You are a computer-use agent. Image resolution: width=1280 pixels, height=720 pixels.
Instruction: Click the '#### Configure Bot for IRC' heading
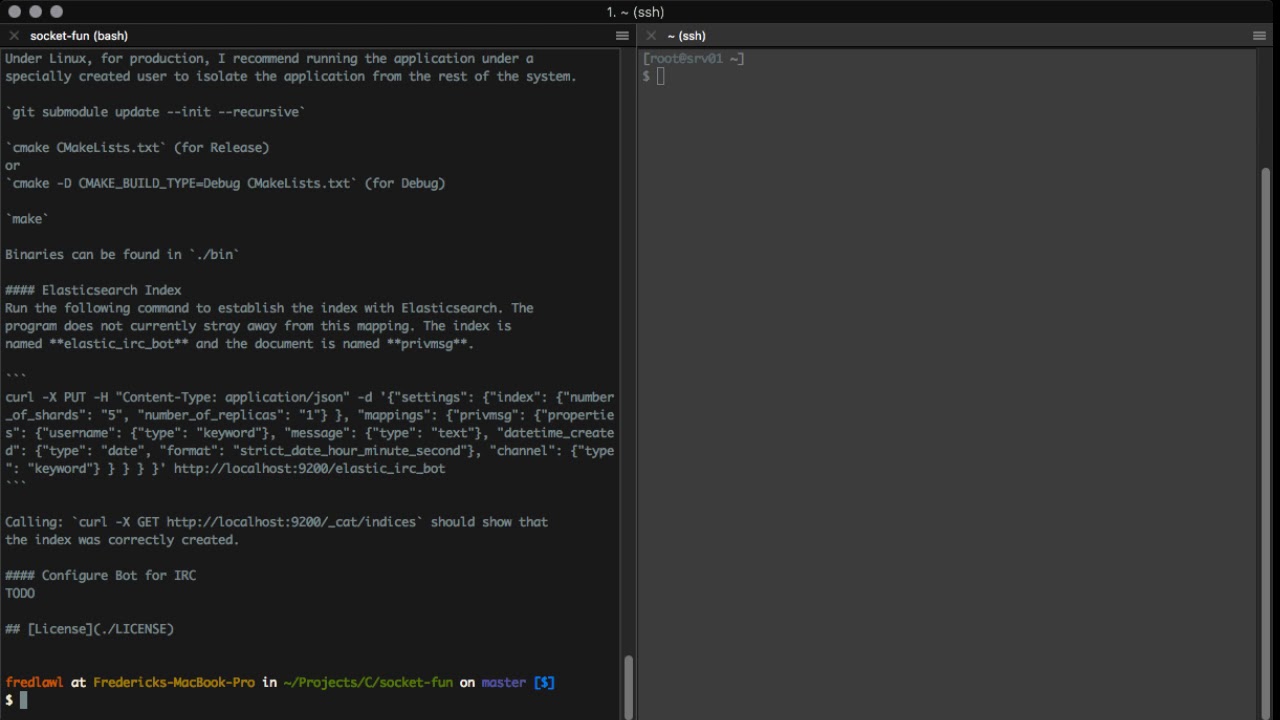pos(101,575)
